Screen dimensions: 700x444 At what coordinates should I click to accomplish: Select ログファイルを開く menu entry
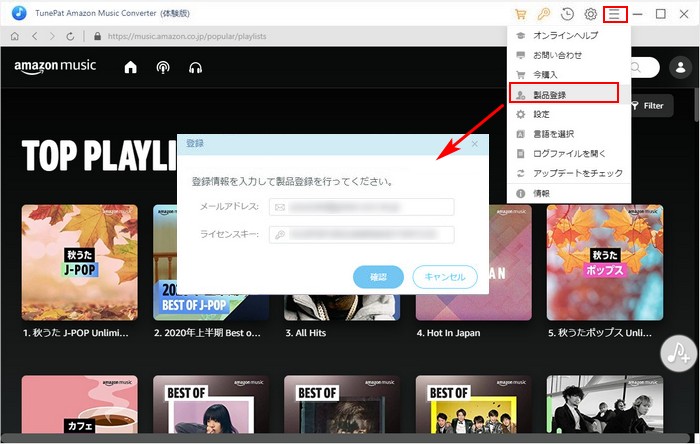click(x=569, y=154)
